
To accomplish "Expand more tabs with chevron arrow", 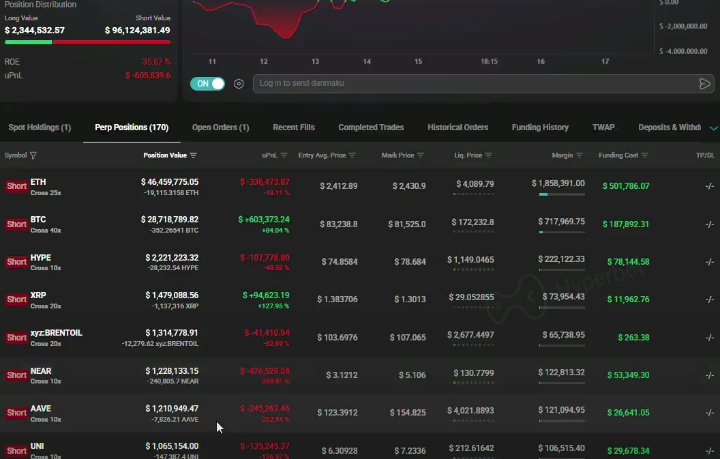I will (x=714, y=128).
